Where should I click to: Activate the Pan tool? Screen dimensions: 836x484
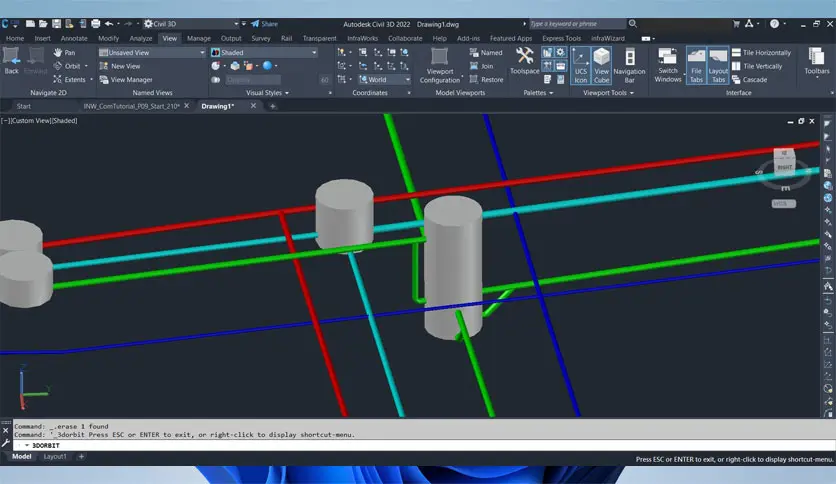65,52
